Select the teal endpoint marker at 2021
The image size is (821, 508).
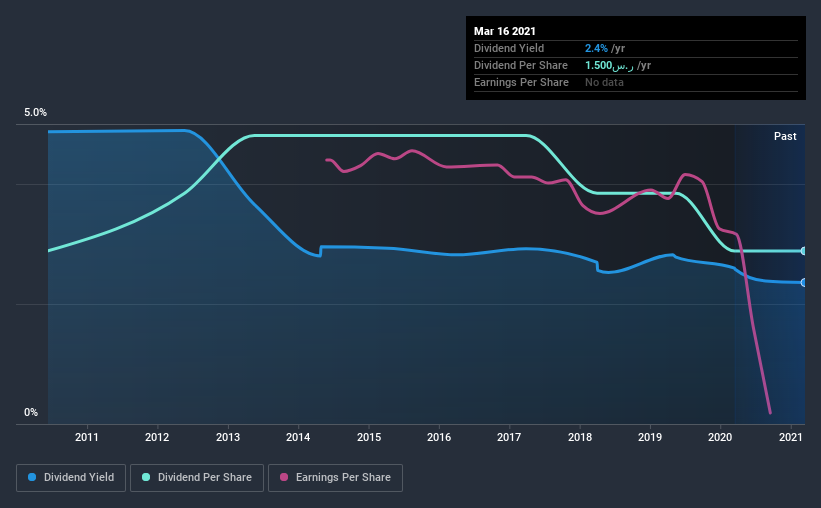point(803,251)
